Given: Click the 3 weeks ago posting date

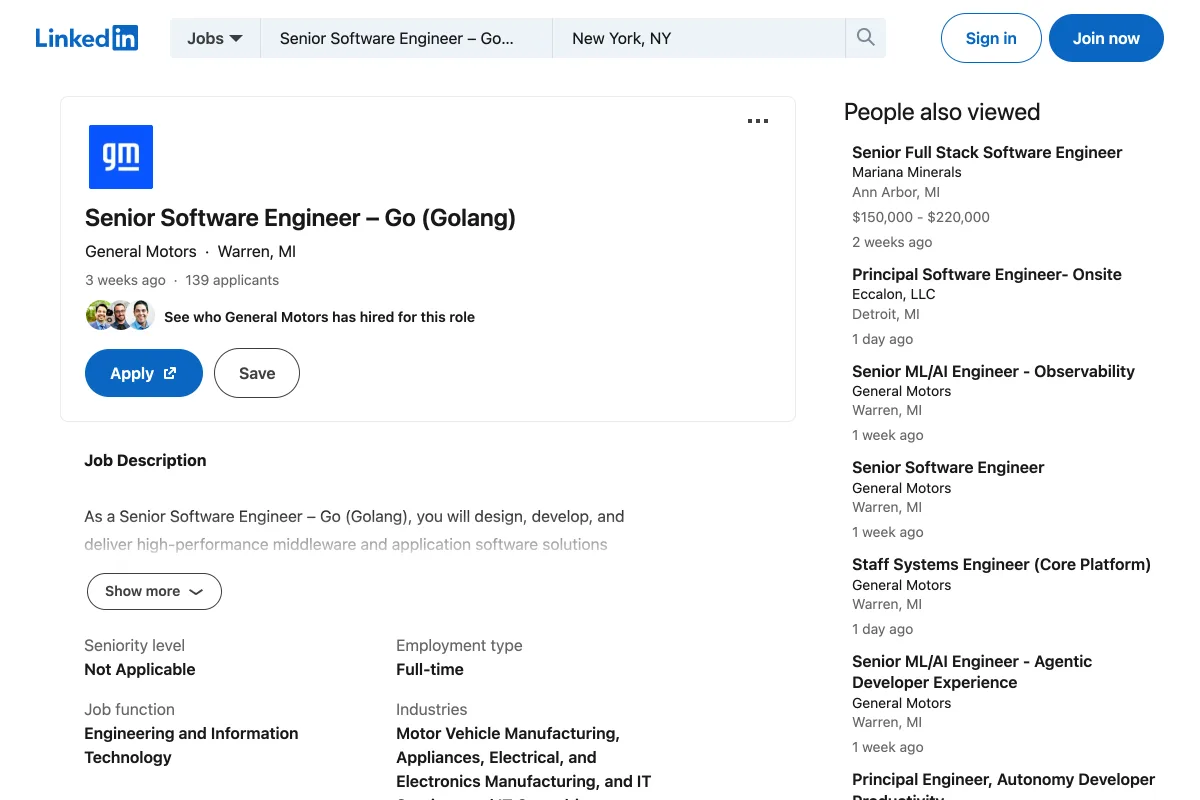Looking at the screenshot, I should pyautogui.click(x=125, y=280).
